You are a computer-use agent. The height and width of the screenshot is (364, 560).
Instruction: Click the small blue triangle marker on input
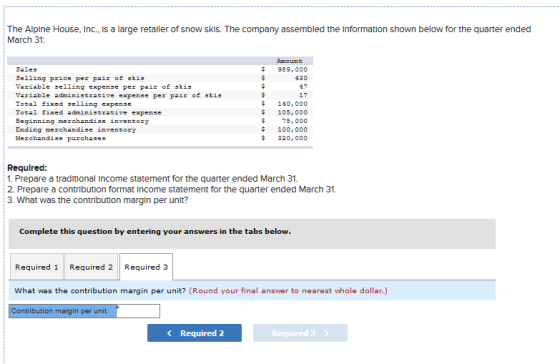click(118, 306)
